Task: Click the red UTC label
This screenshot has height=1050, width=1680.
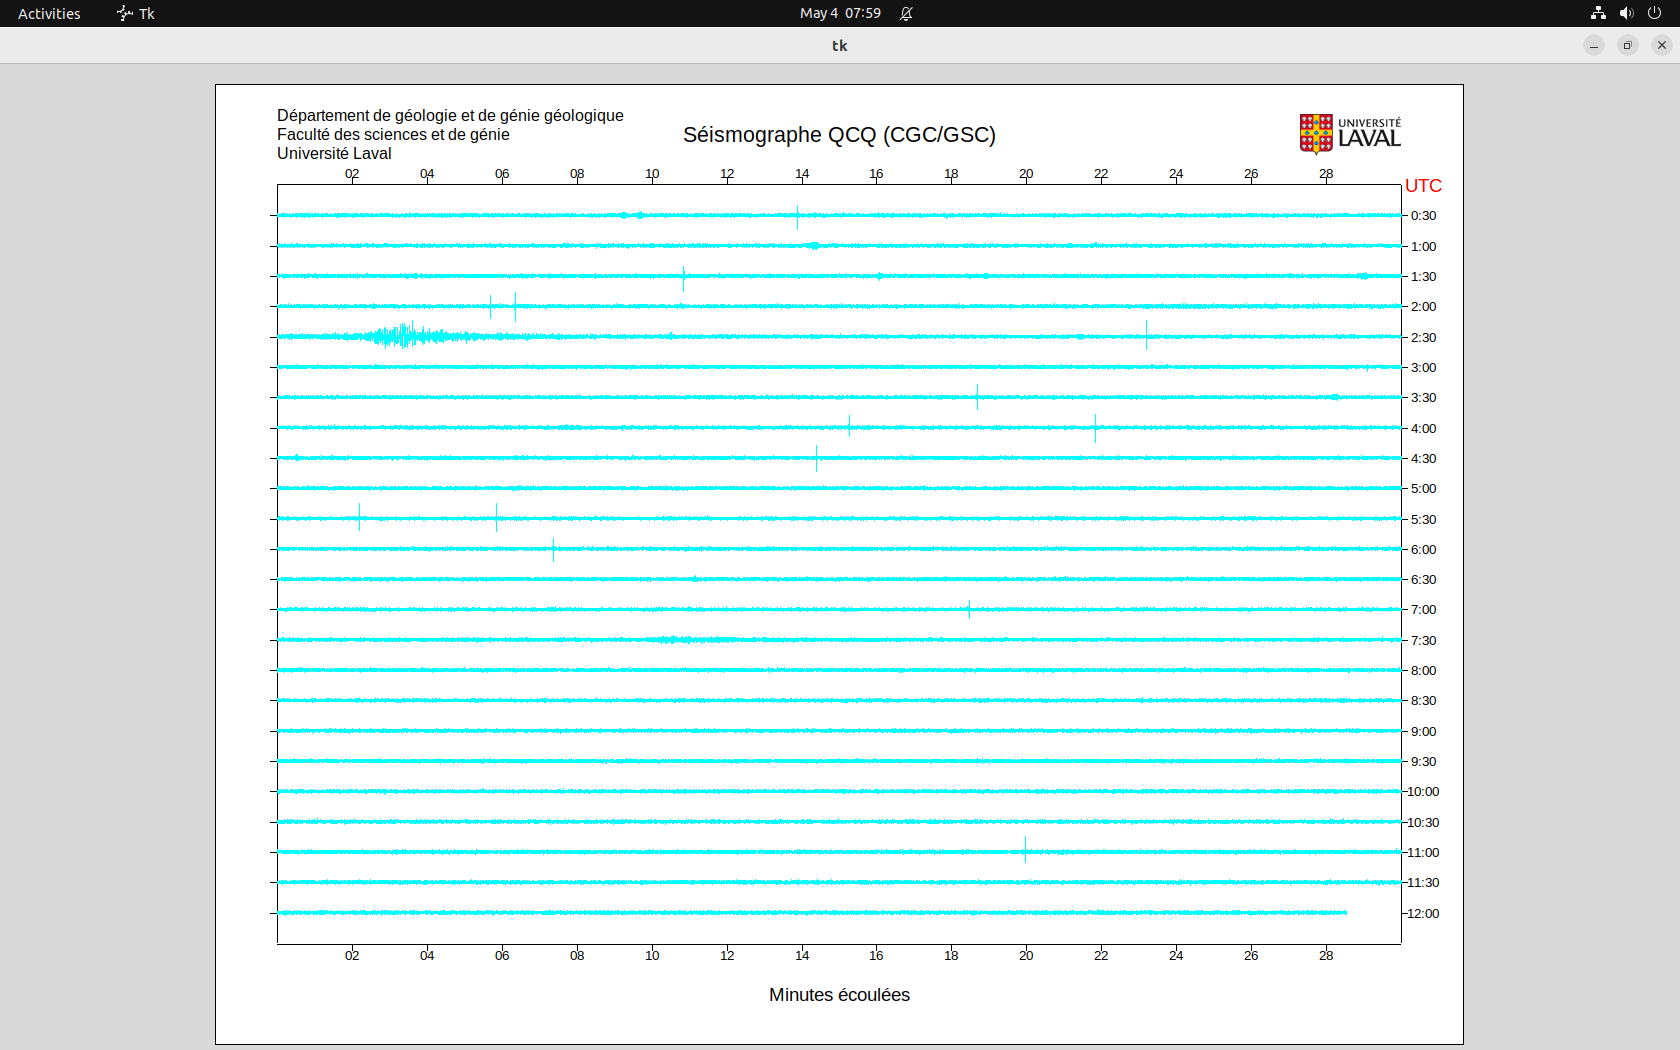Action: click(x=1423, y=186)
